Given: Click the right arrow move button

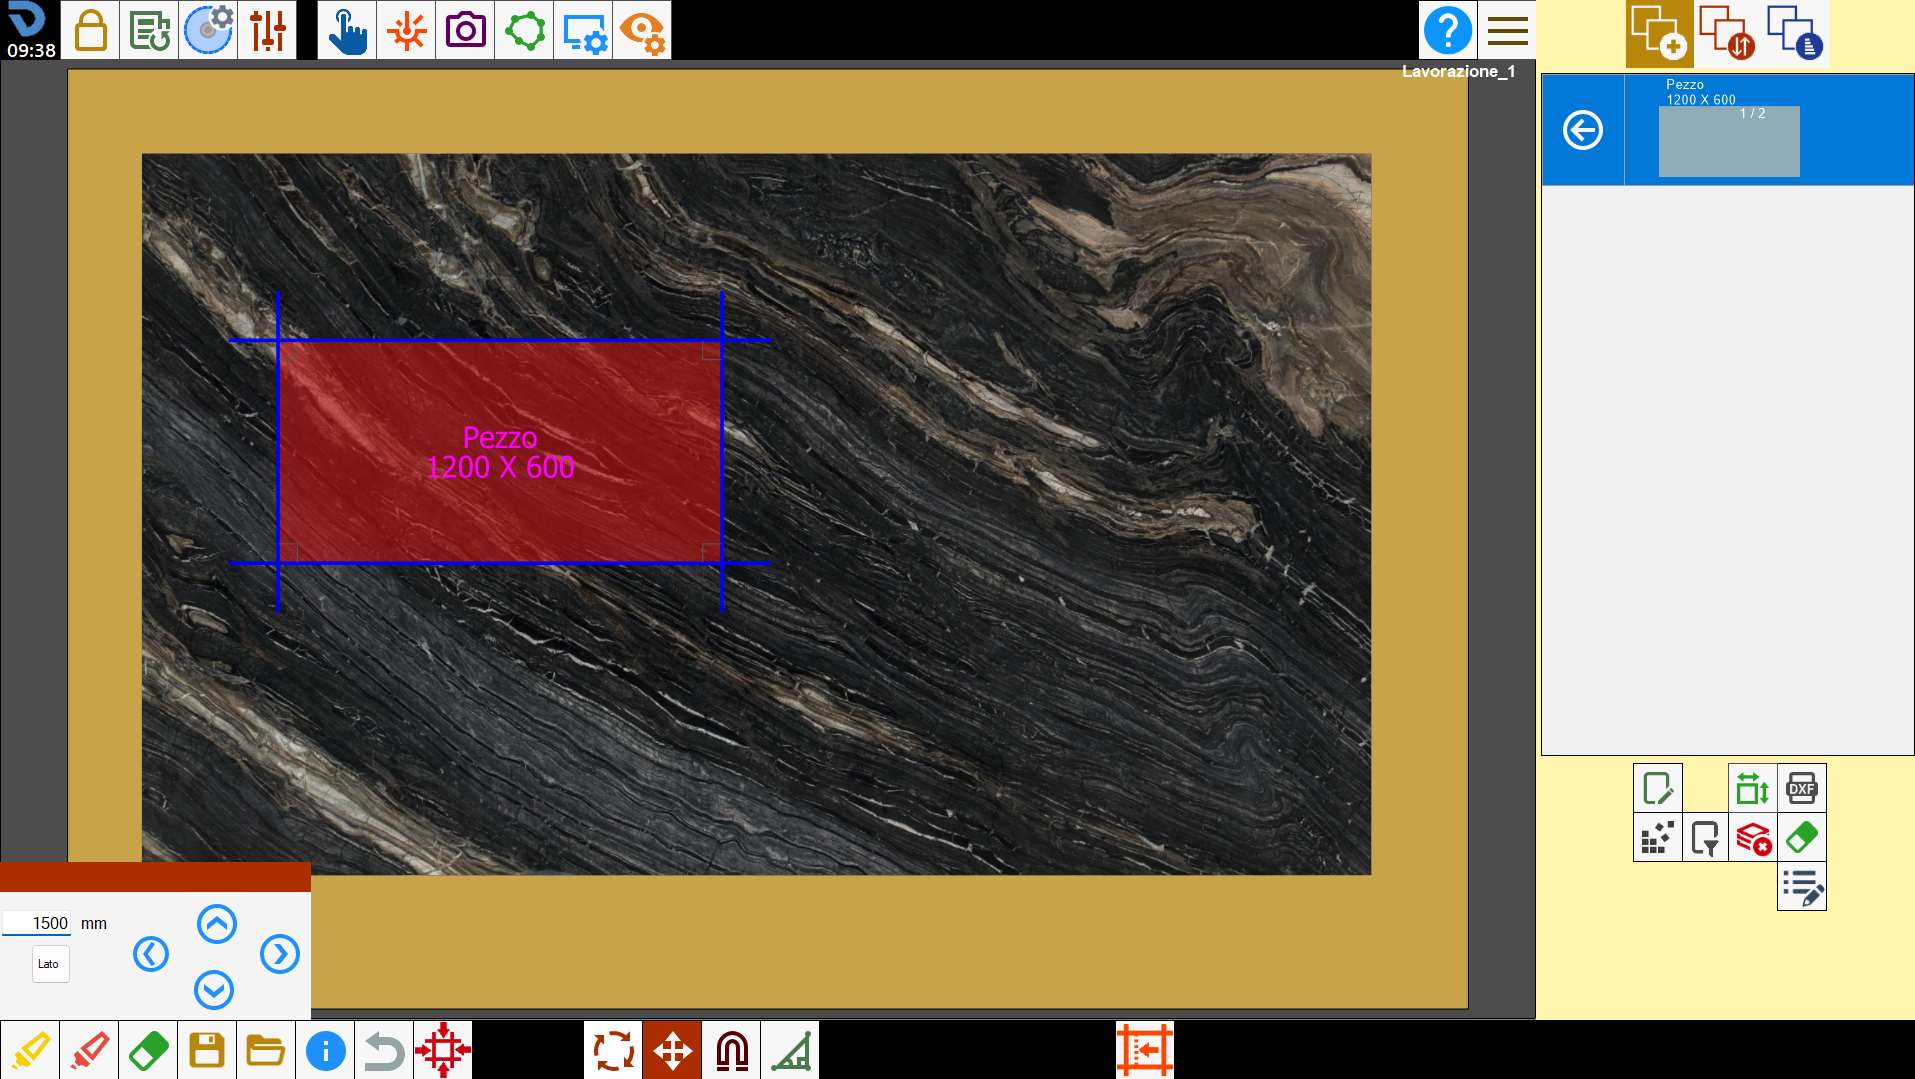Looking at the screenshot, I should 279,954.
